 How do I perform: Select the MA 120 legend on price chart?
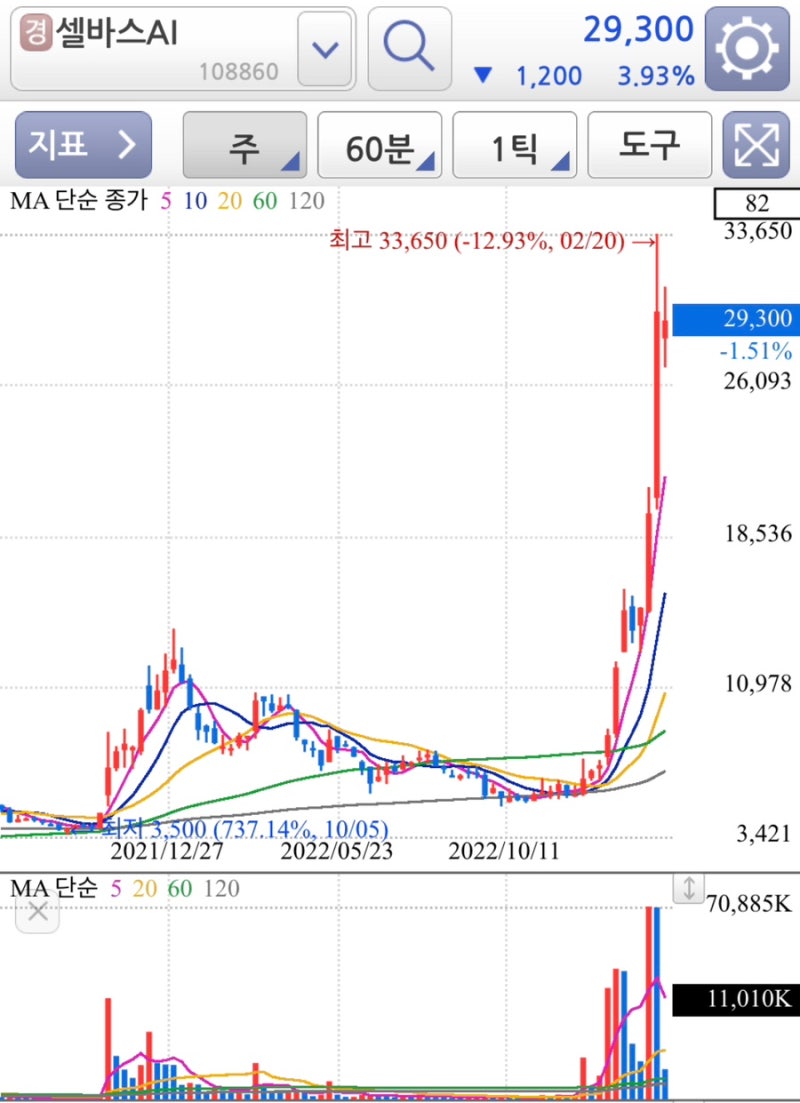(x=306, y=202)
